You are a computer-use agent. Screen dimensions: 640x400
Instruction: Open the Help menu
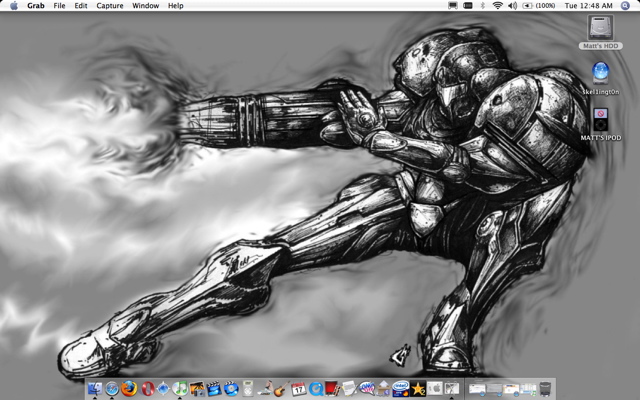coord(176,6)
